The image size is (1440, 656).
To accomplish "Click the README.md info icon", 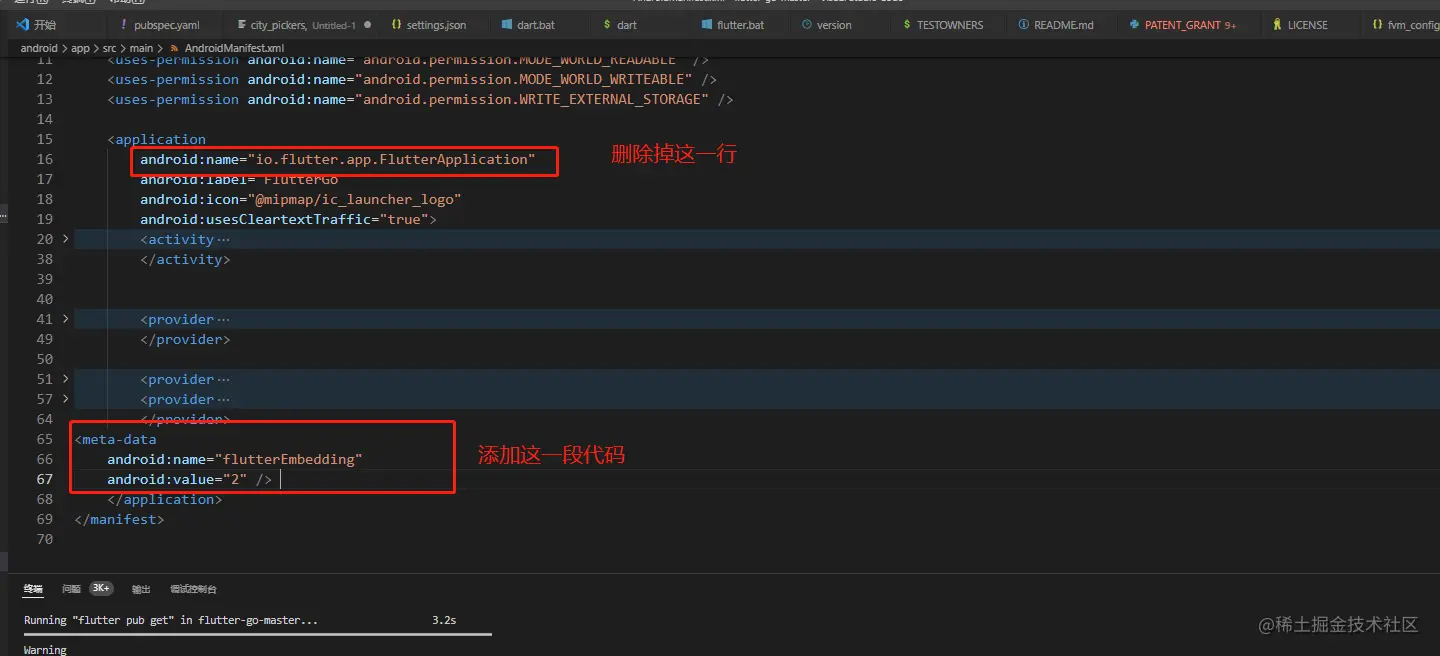I will [x=1024, y=25].
